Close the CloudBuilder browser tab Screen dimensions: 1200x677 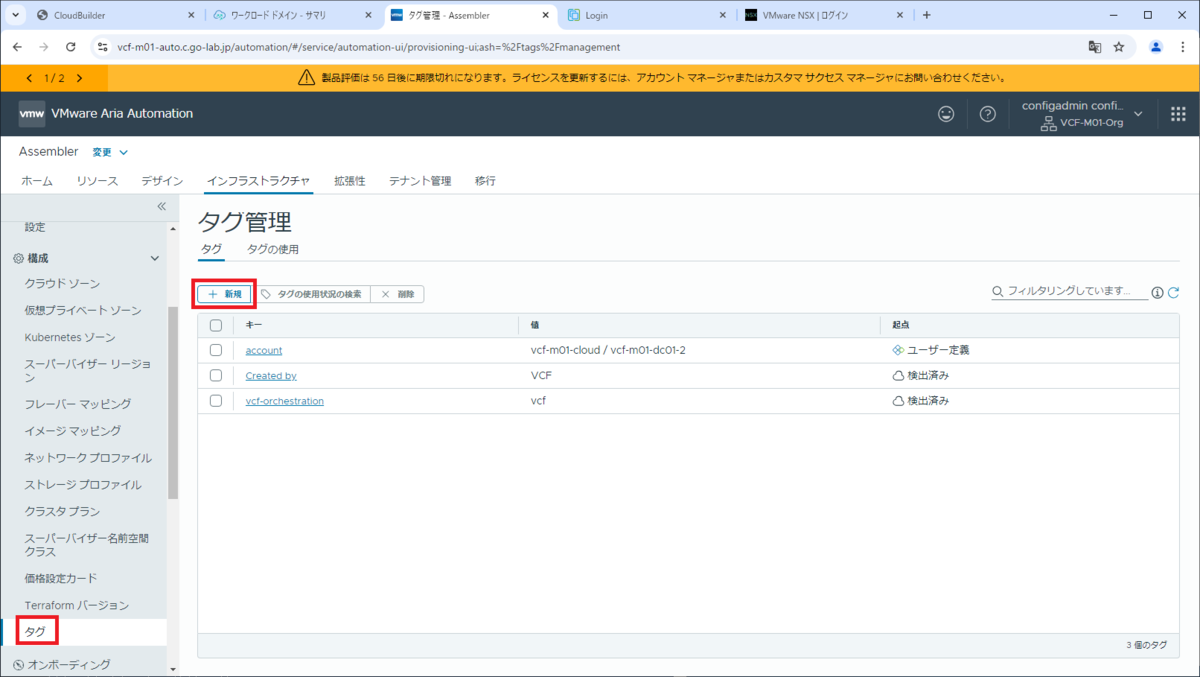(x=192, y=15)
